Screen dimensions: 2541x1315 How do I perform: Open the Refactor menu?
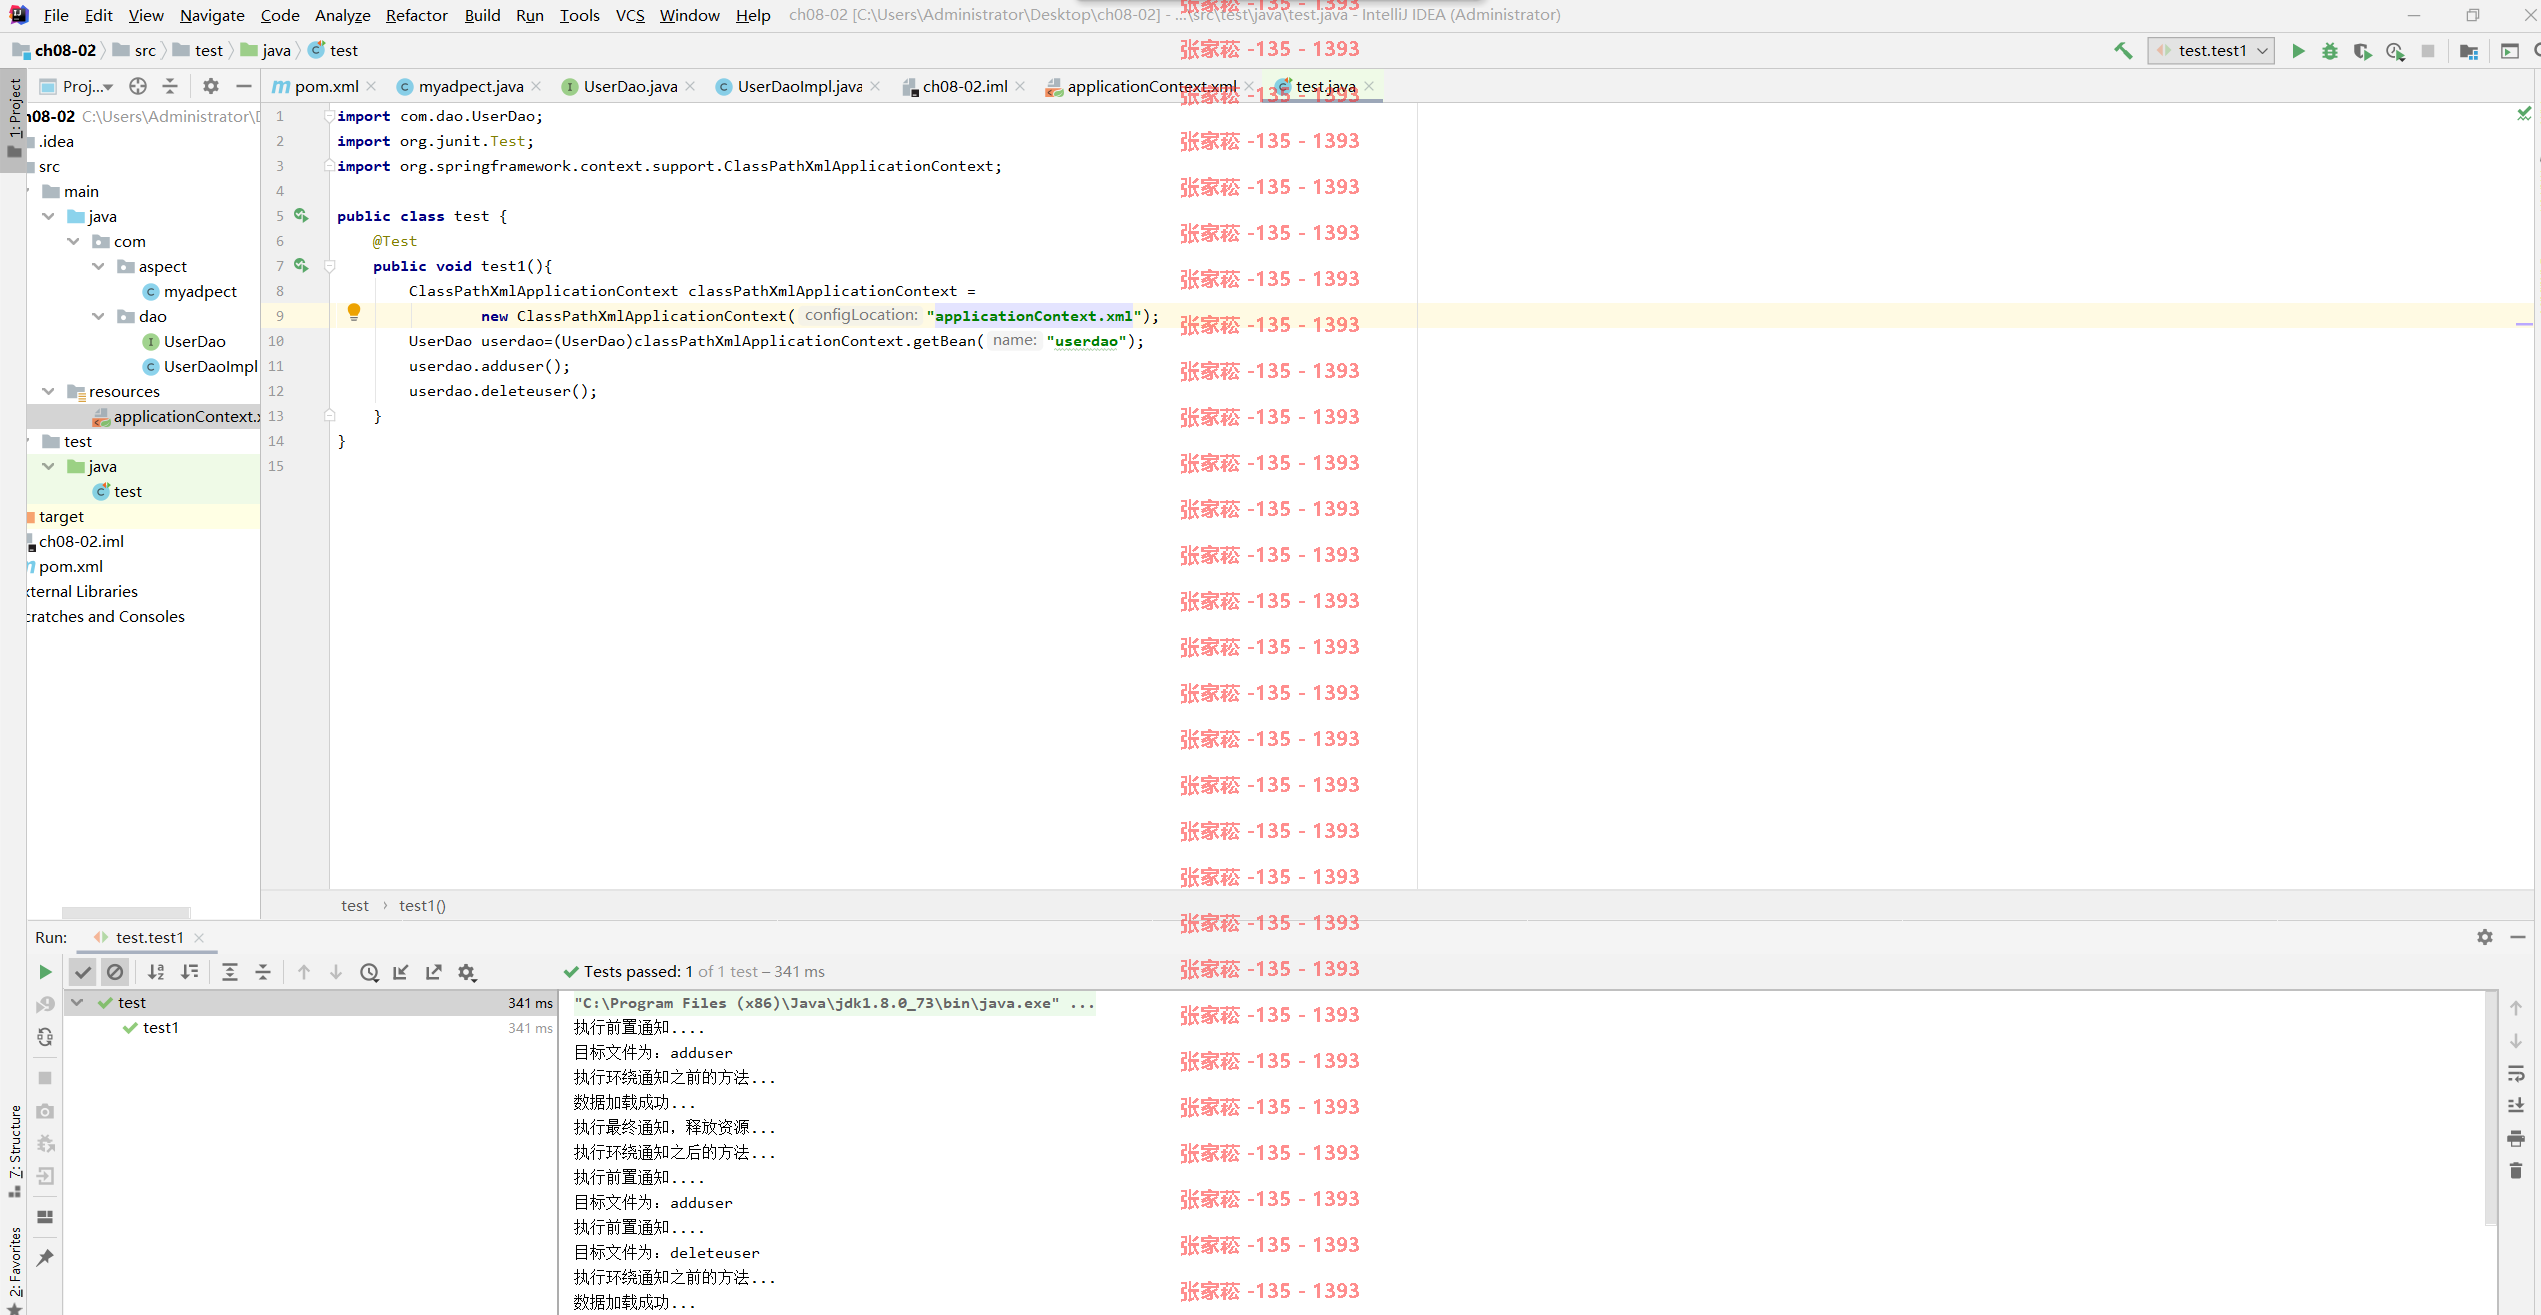tap(416, 15)
